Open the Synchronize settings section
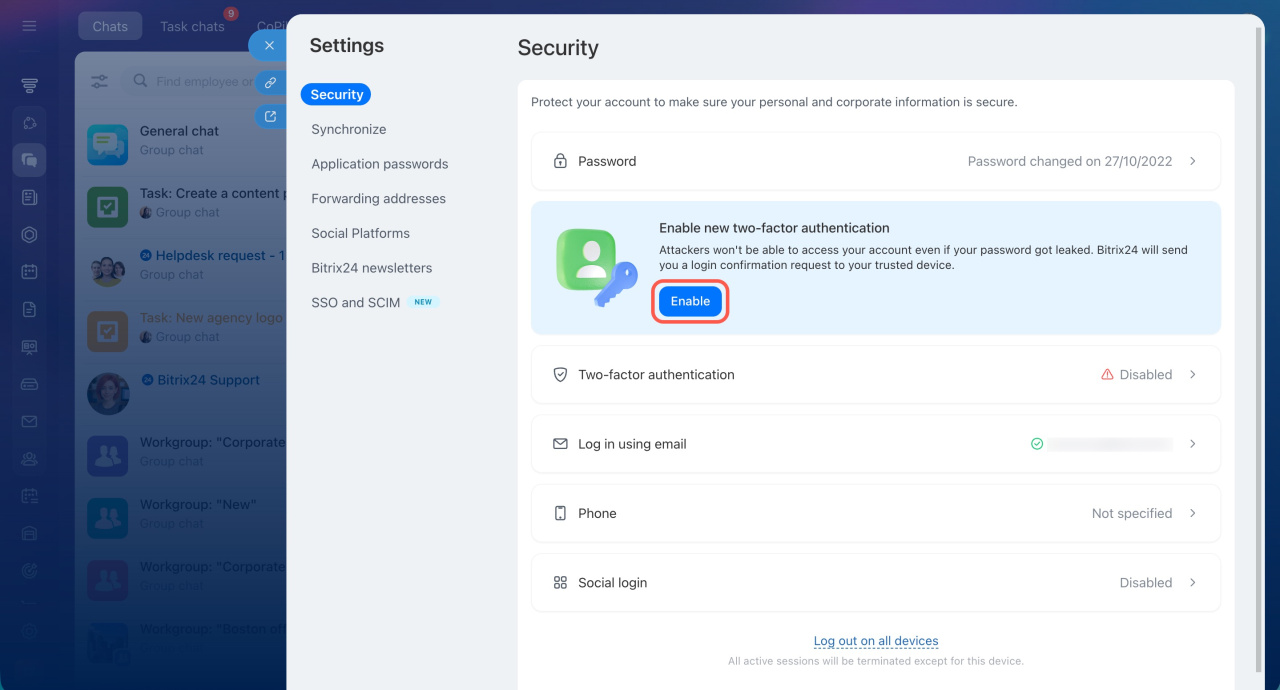The image size is (1280, 690). tap(348, 129)
